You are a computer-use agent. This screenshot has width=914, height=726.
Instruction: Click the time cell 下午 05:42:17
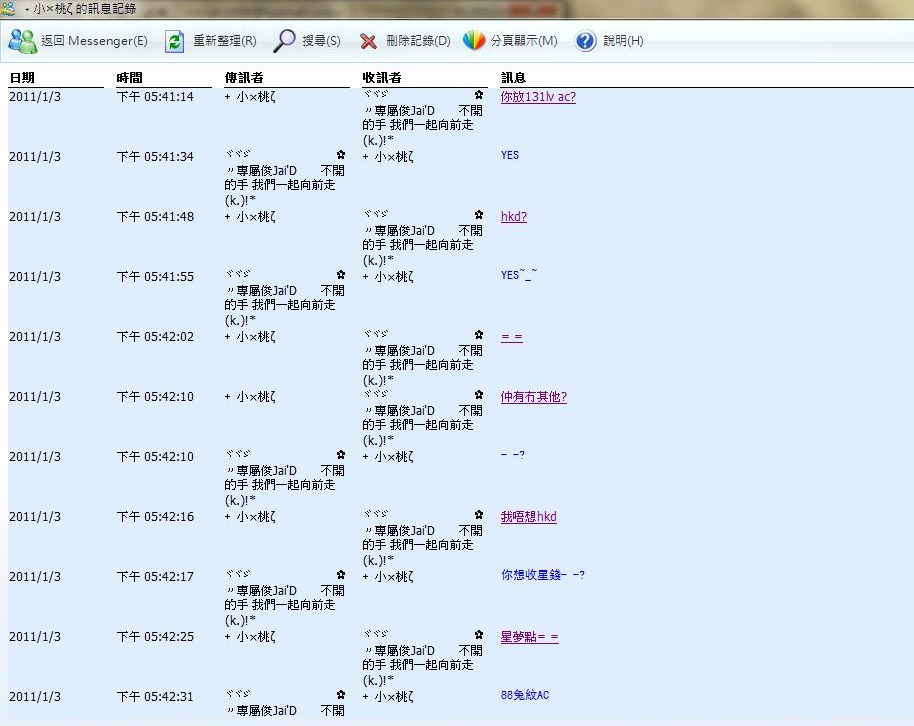155,577
